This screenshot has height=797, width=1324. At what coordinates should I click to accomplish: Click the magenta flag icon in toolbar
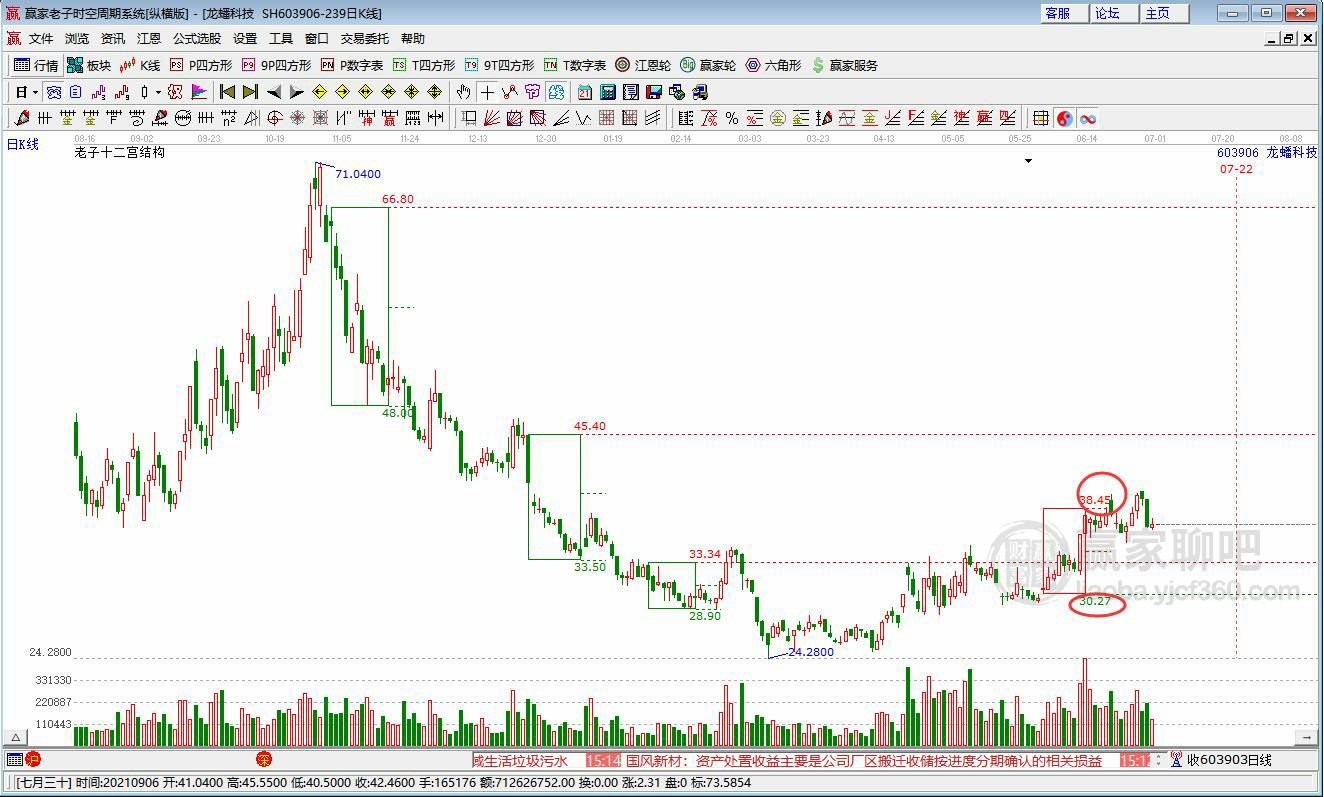[199, 92]
